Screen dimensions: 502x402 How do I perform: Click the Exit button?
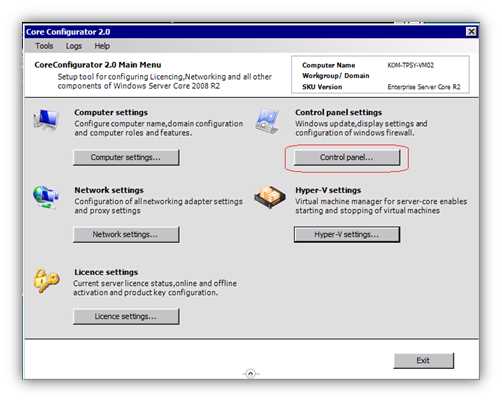424,360
